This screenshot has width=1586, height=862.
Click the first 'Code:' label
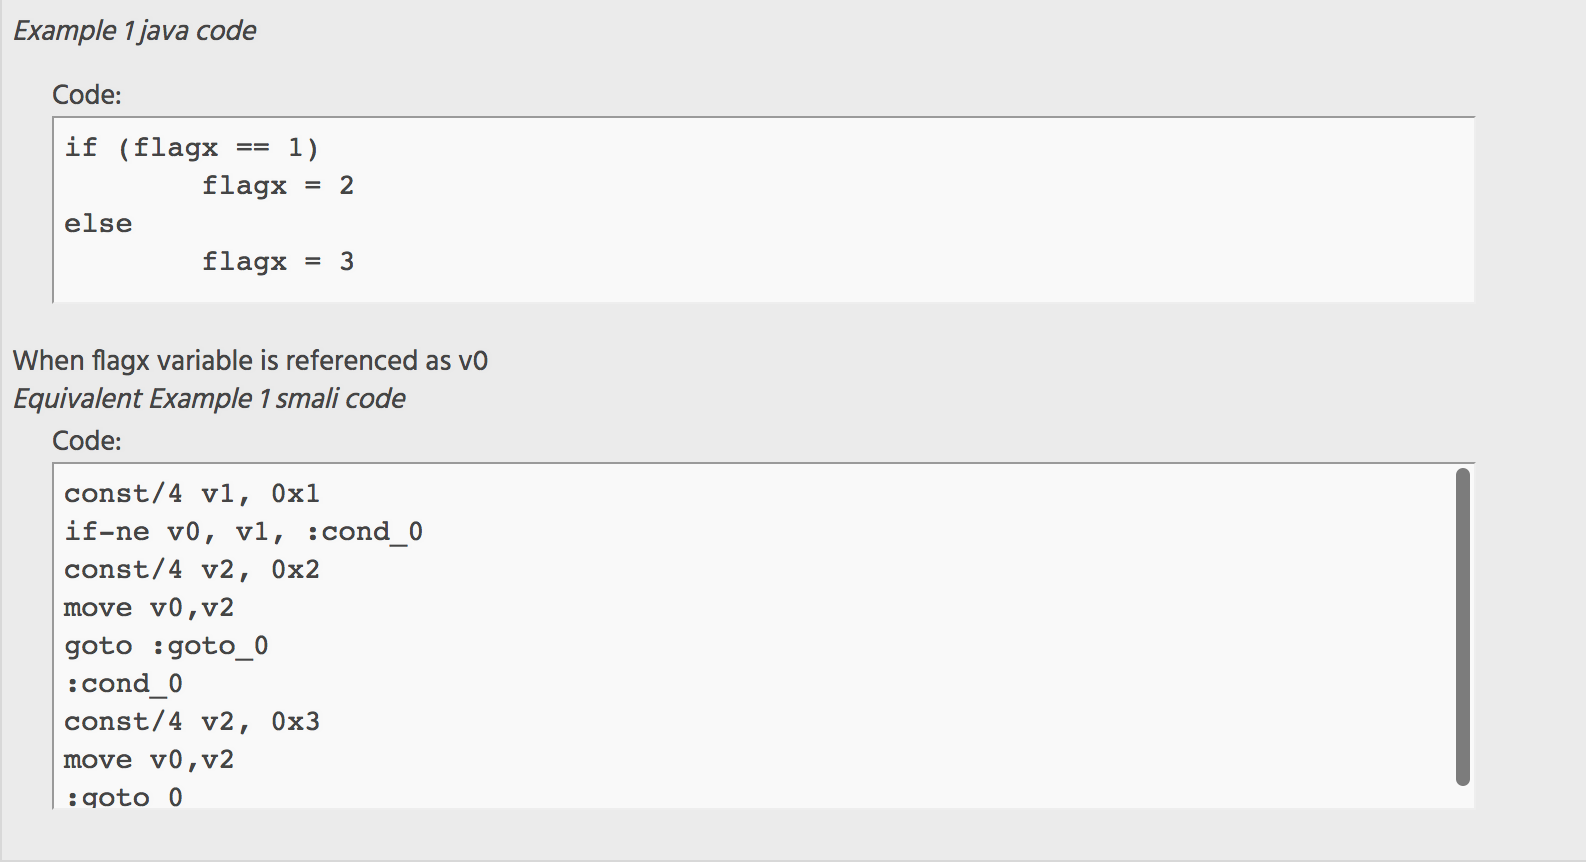coord(87,95)
